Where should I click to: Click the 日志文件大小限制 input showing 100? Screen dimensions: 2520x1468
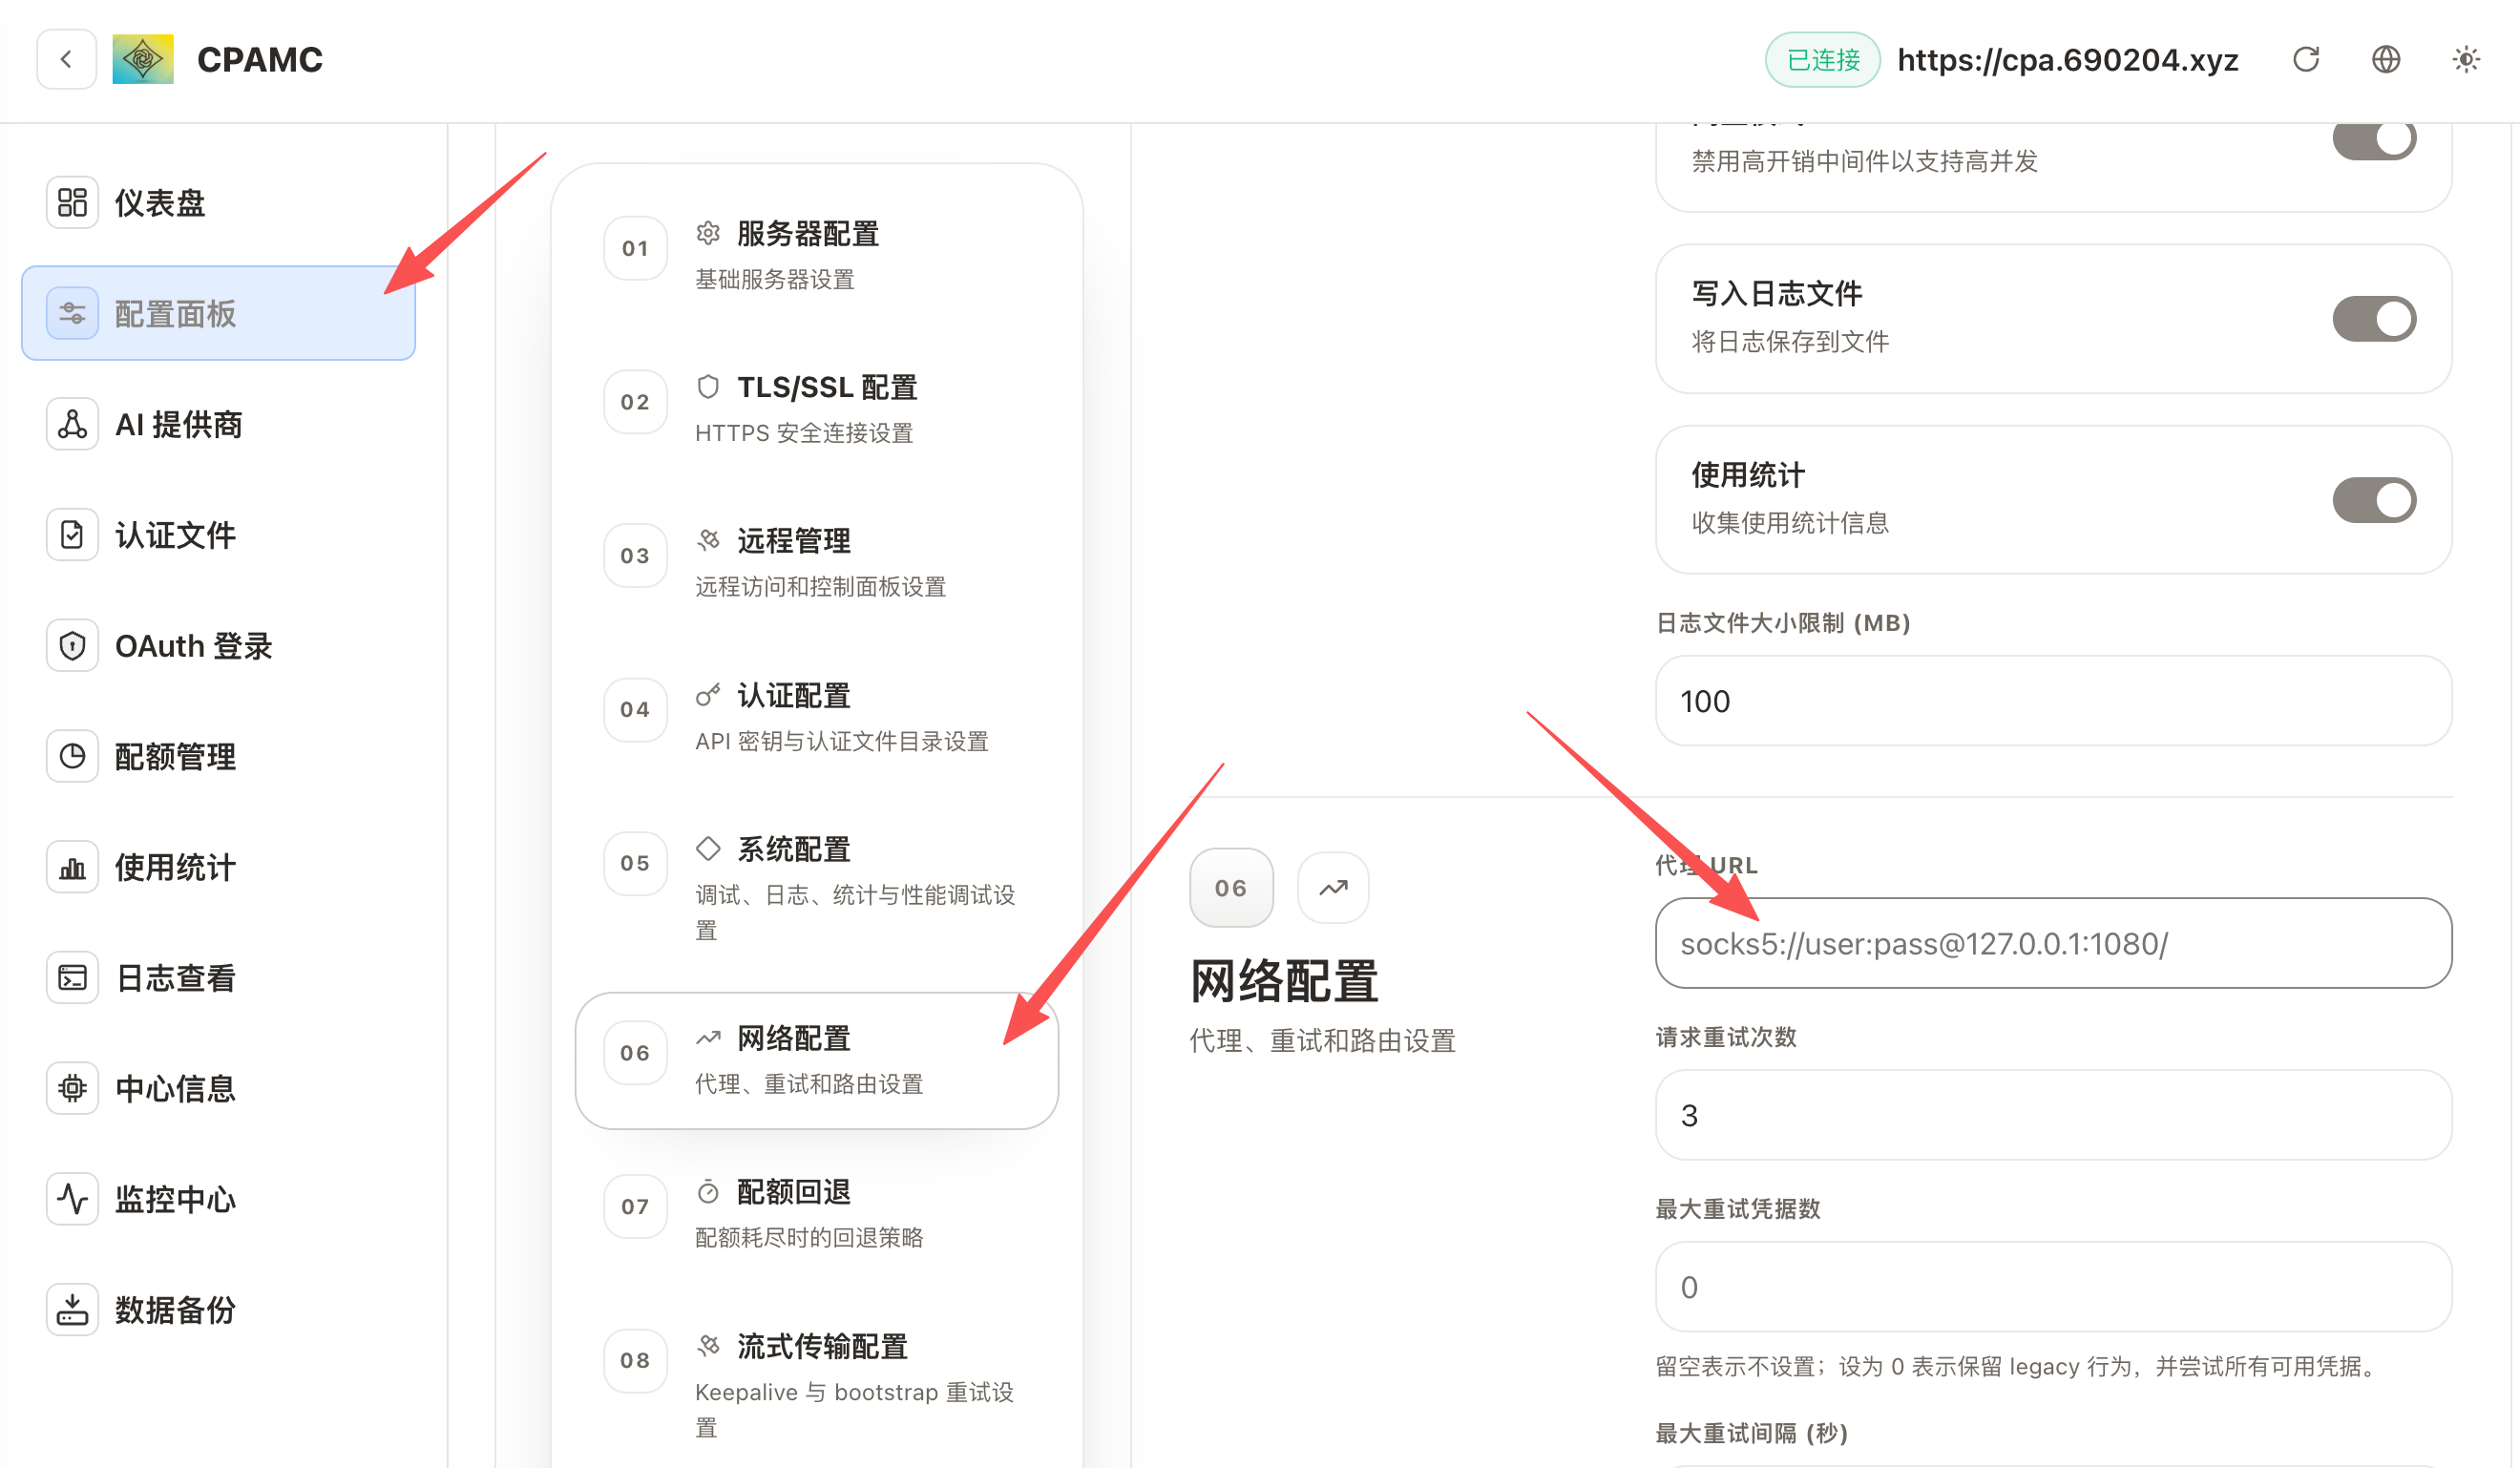[2053, 701]
